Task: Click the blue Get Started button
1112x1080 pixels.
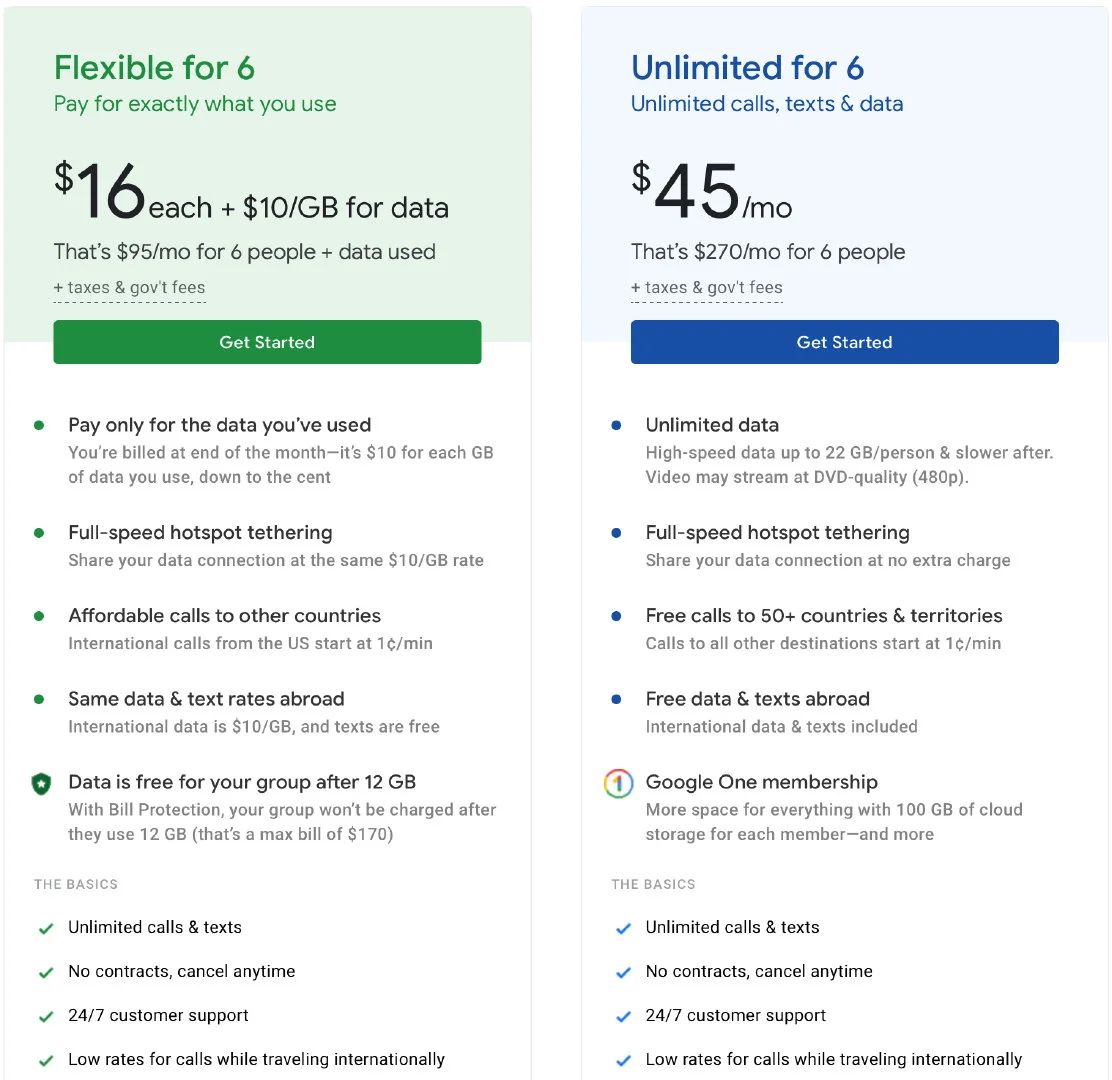Action: 845,342
